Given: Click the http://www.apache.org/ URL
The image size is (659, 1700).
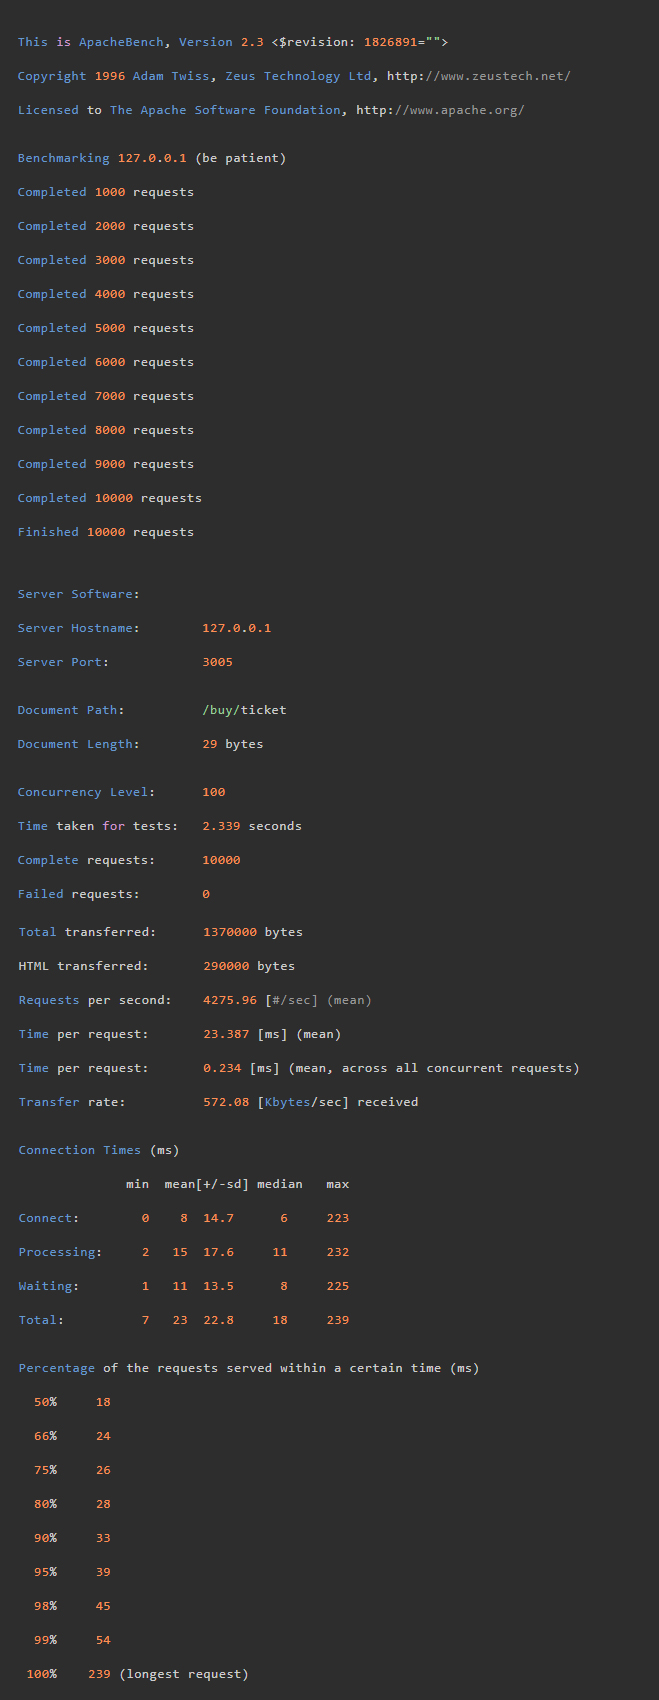Looking at the screenshot, I should click(440, 110).
